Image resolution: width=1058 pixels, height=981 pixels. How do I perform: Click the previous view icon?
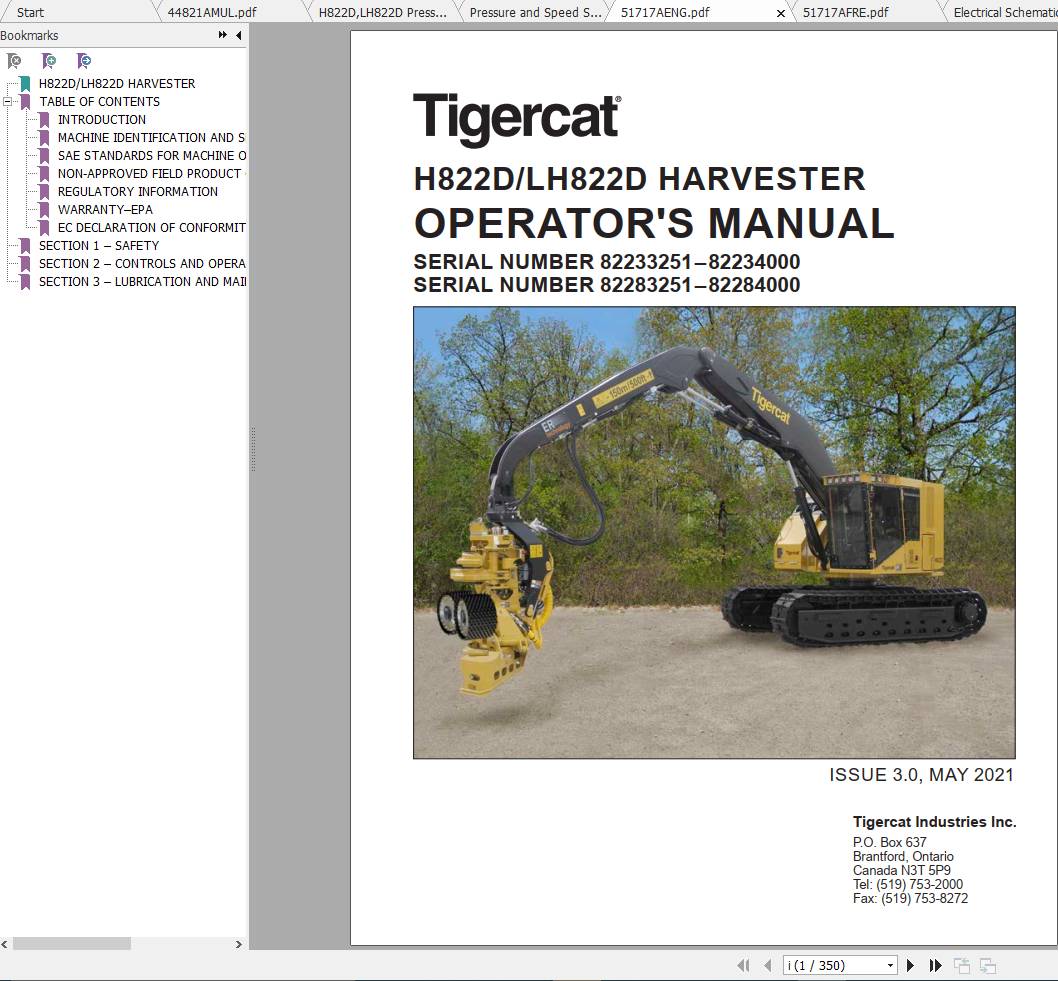[x=963, y=964]
